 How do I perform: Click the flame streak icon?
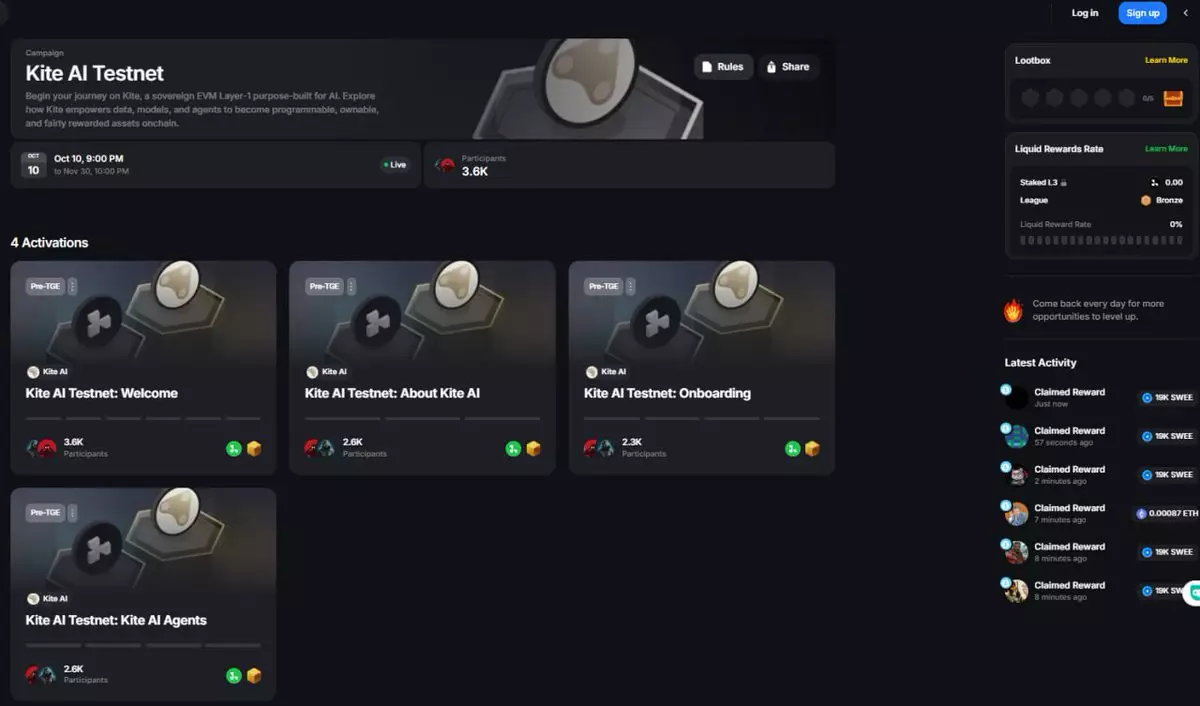click(1014, 310)
